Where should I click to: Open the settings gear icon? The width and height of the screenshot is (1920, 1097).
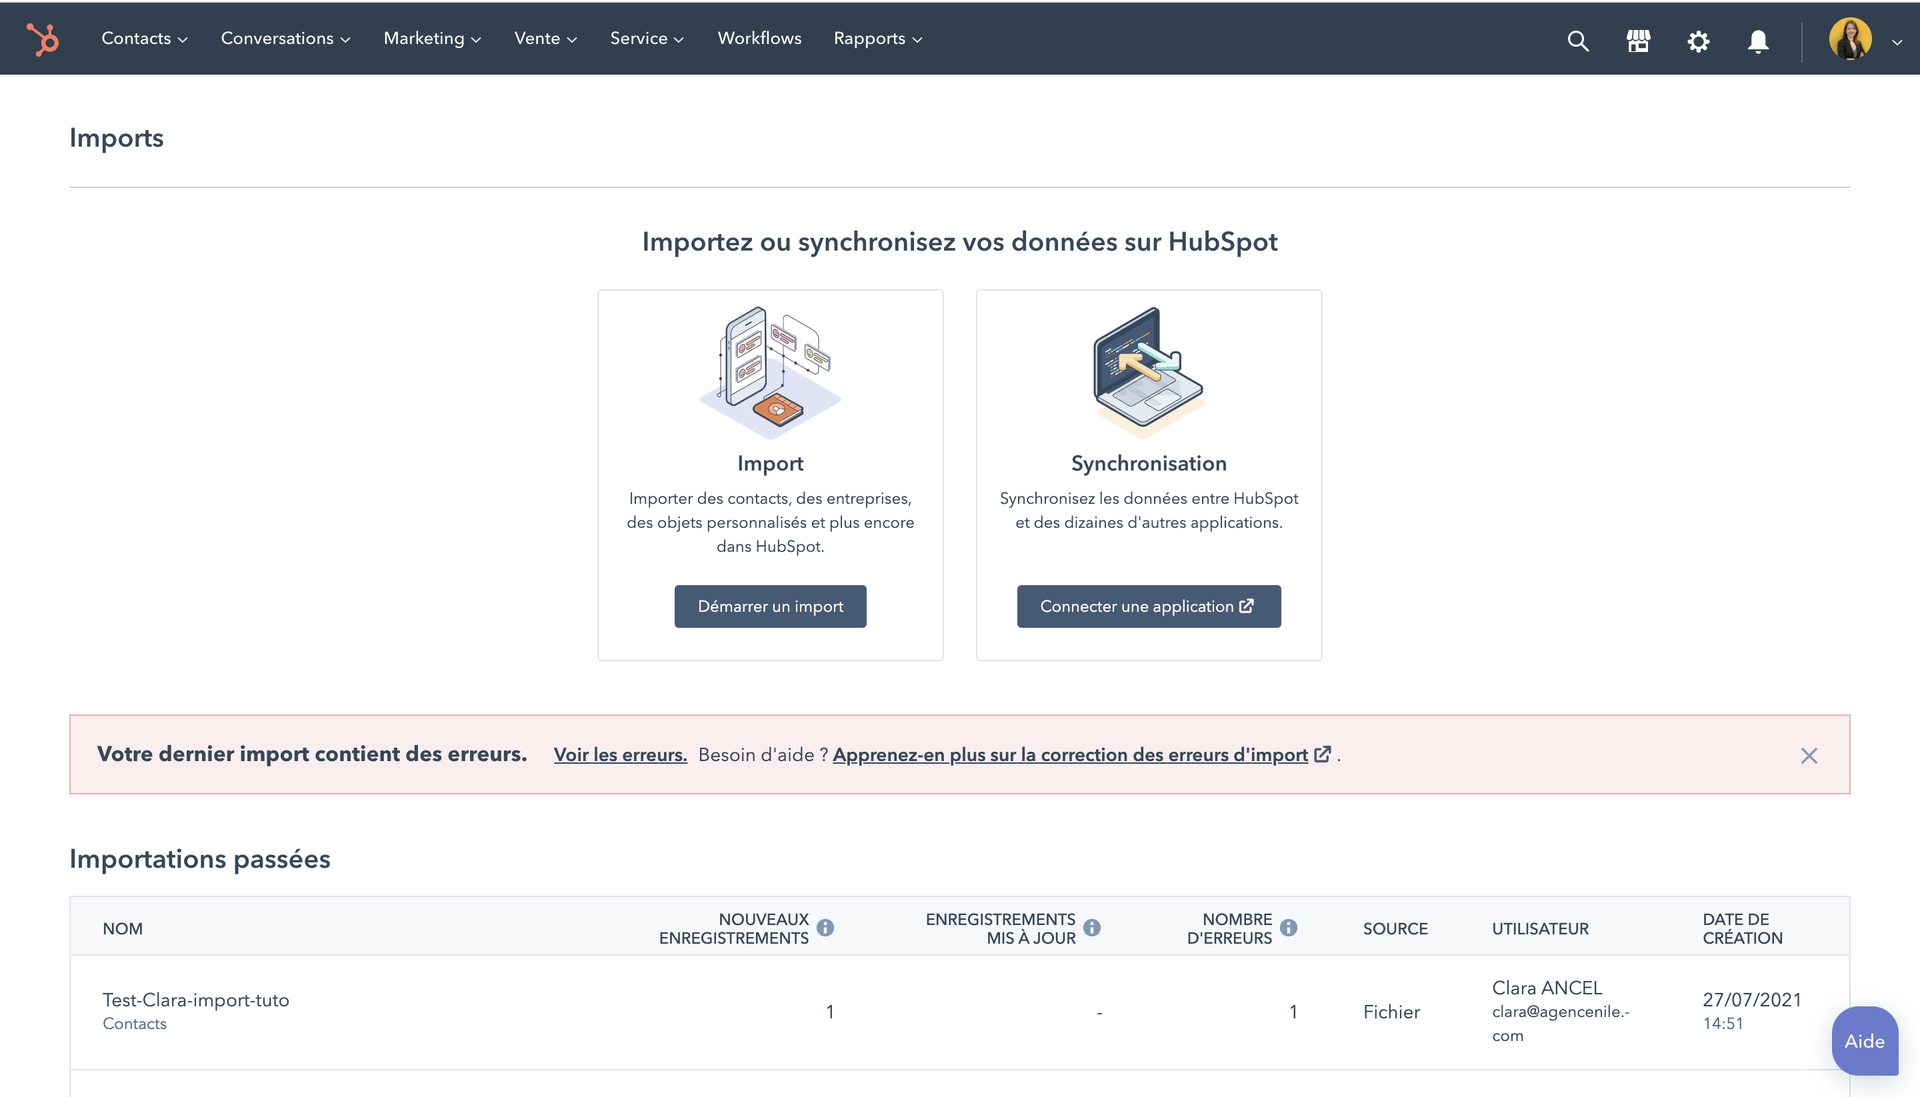point(1698,41)
